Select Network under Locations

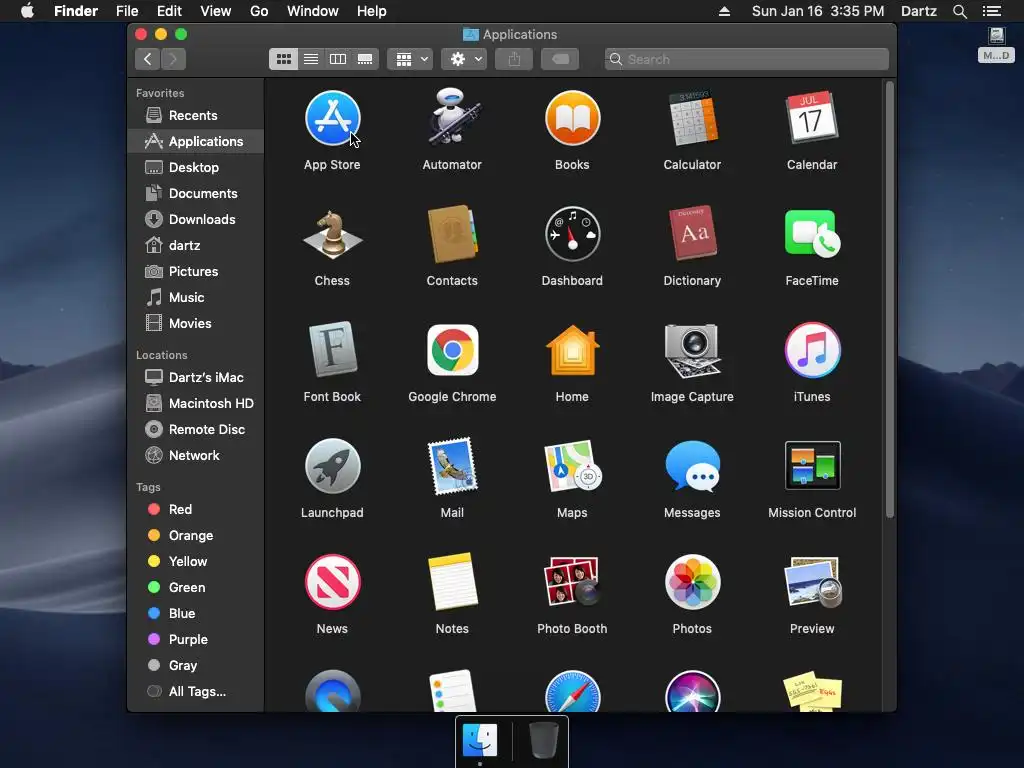click(x=196, y=456)
